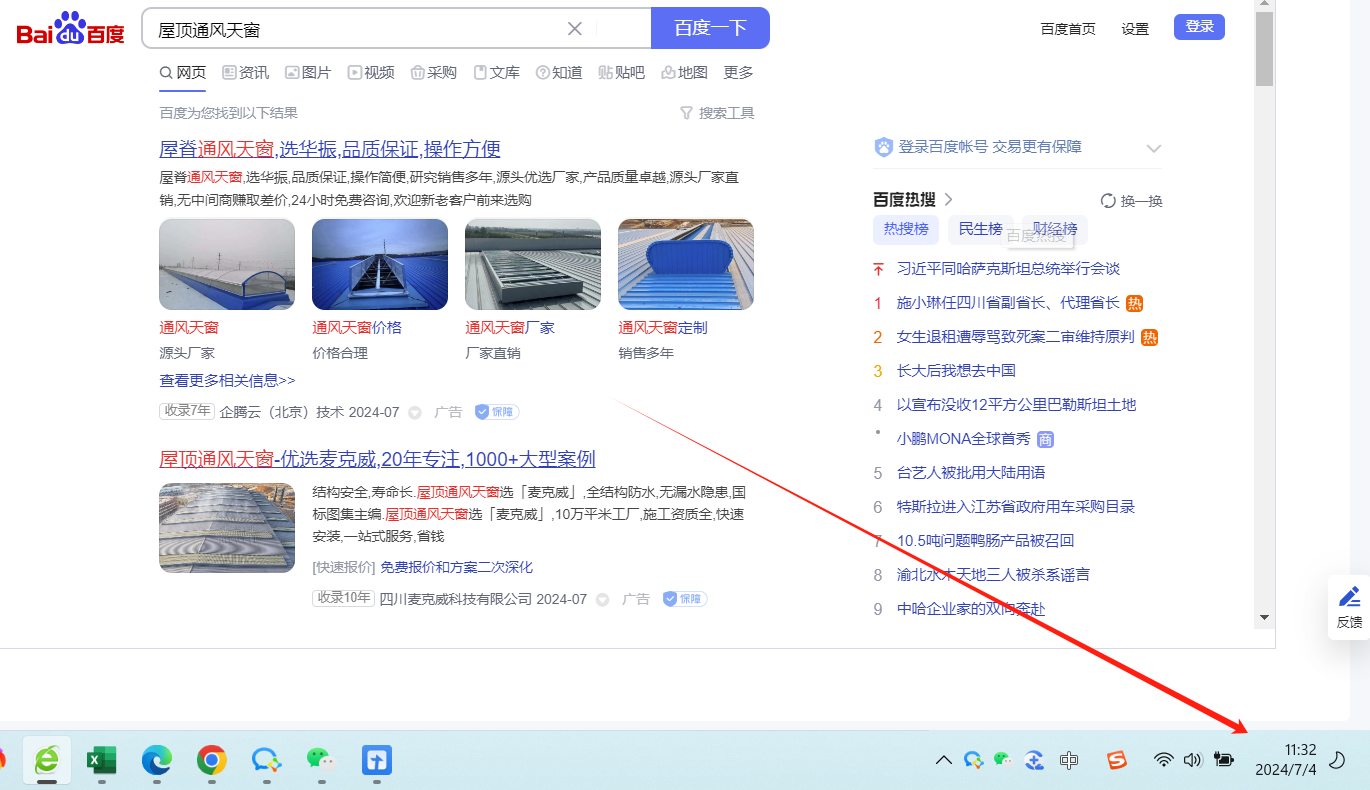
Task: Click the WeChat icon in the system tray
Action: pos(1005,760)
